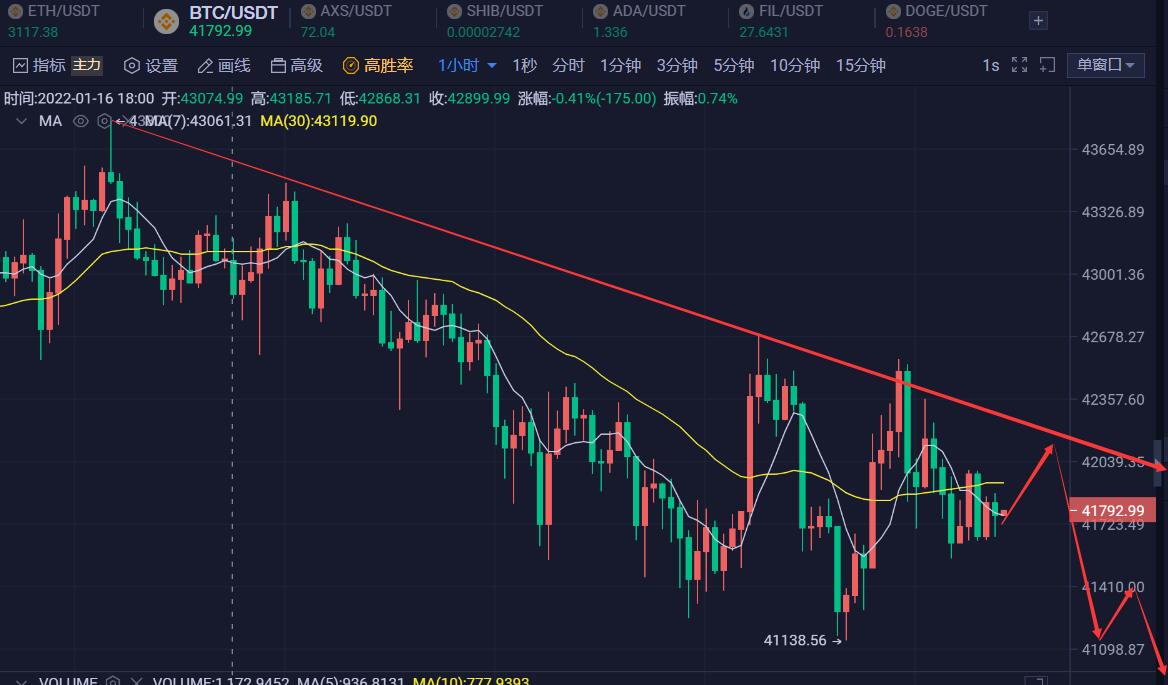The width and height of the screenshot is (1168, 685).
Task: Select the 分时 timeframe
Action: pos(568,66)
